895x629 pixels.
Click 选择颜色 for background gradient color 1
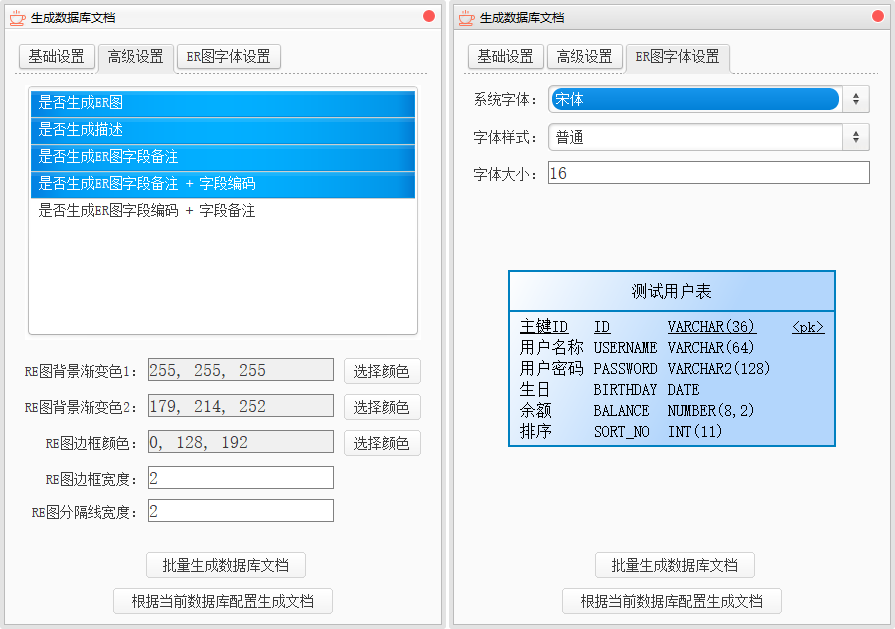pyautogui.click(x=382, y=372)
